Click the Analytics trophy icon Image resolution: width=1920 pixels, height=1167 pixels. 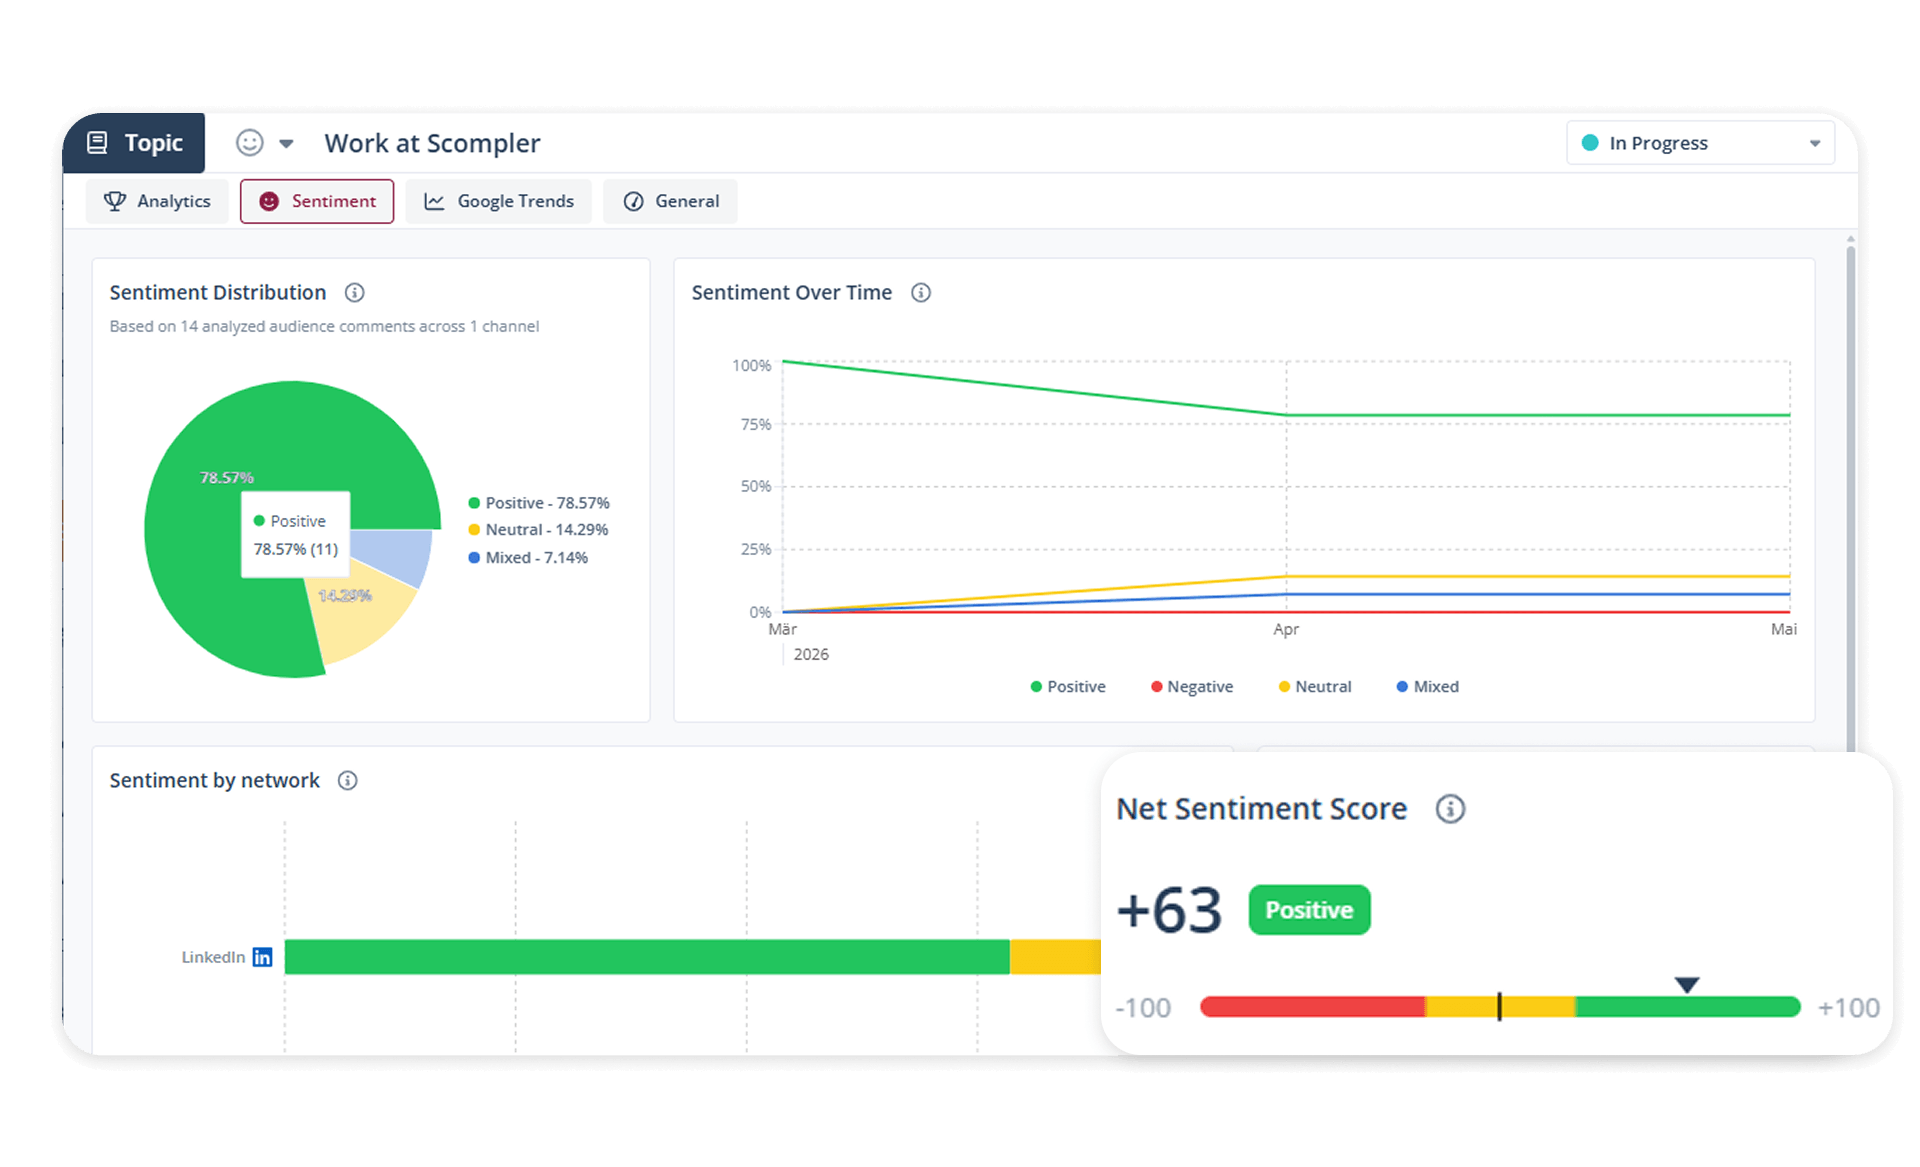tap(115, 201)
